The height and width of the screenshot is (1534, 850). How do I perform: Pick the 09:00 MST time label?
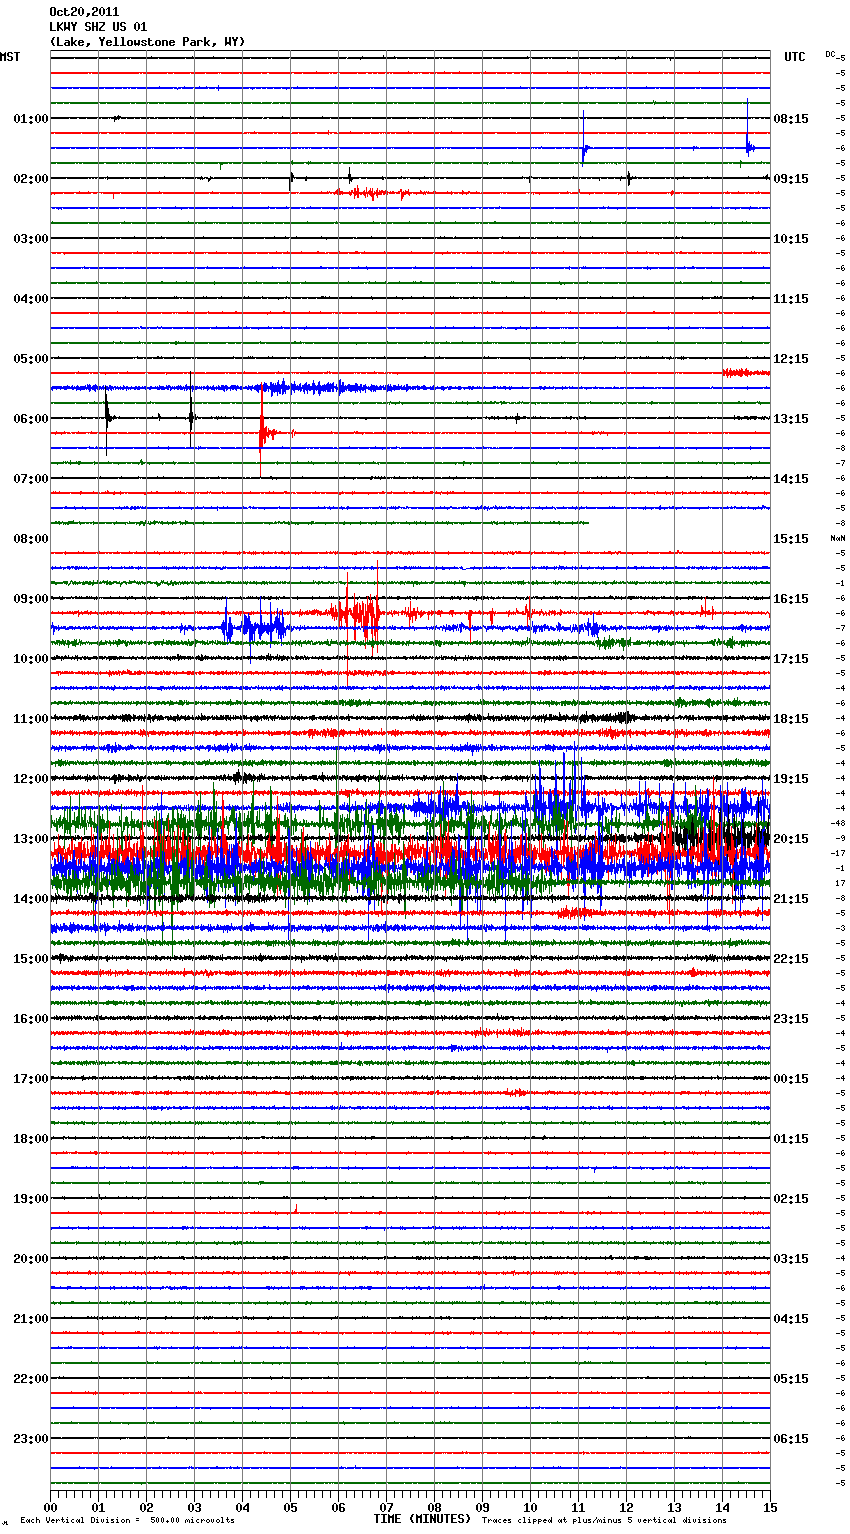click(x=30, y=599)
